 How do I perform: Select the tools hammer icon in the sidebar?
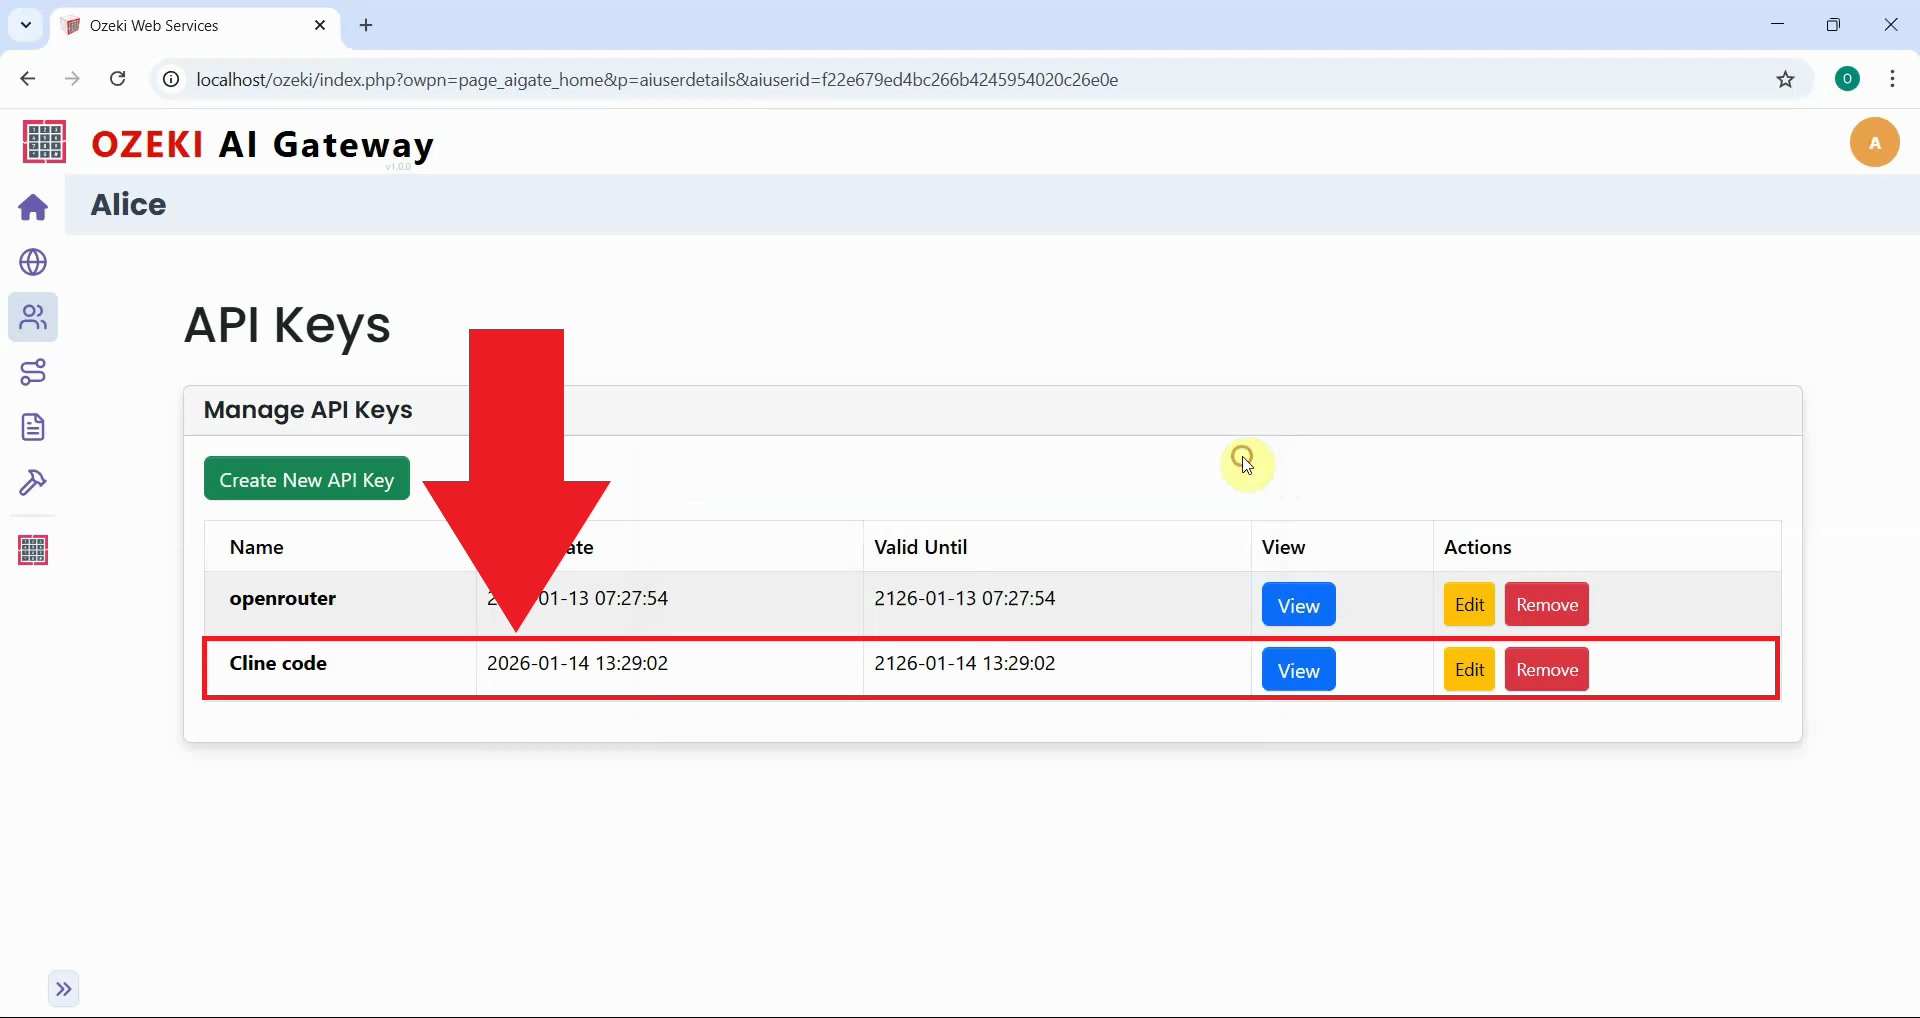tap(33, 483)
